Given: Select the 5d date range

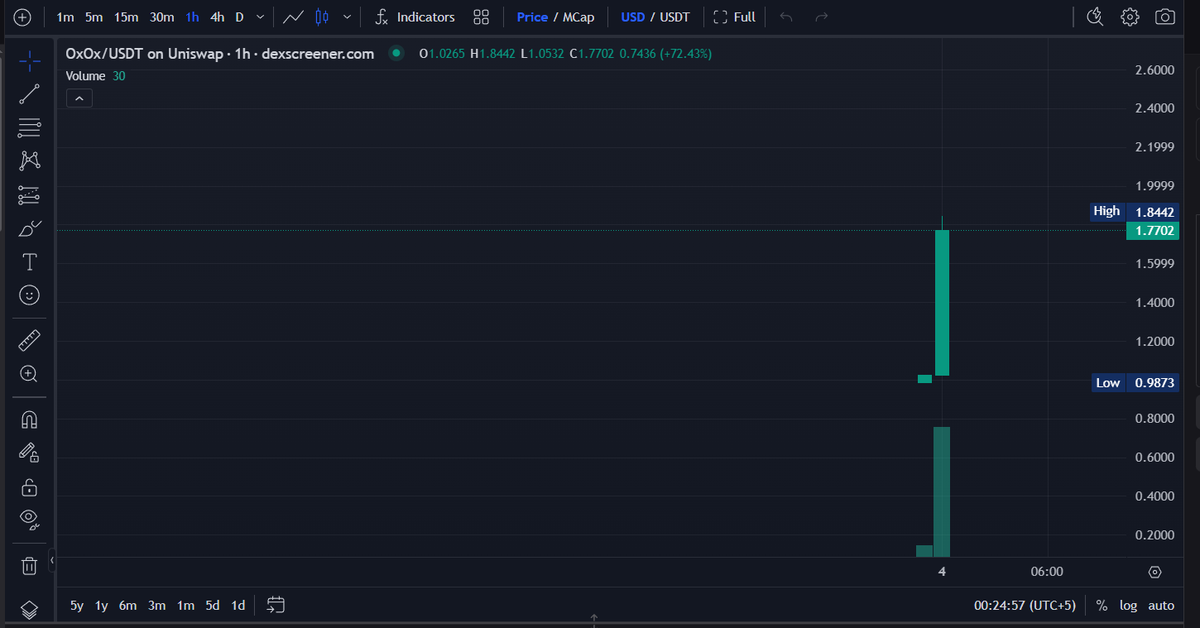Looking at the screenshot, I should click(x=212, y=605).
